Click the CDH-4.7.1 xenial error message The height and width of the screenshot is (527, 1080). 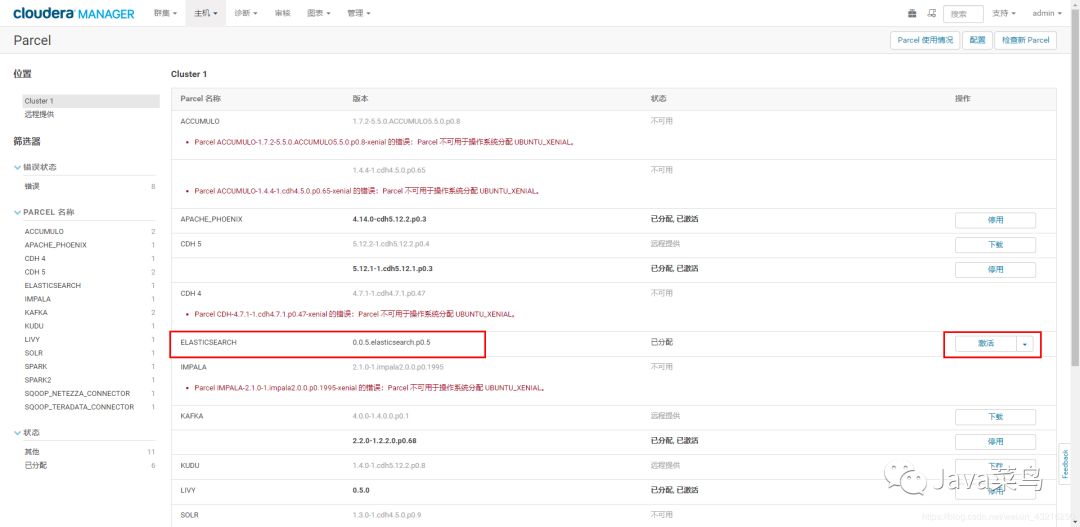pos(355,314)
